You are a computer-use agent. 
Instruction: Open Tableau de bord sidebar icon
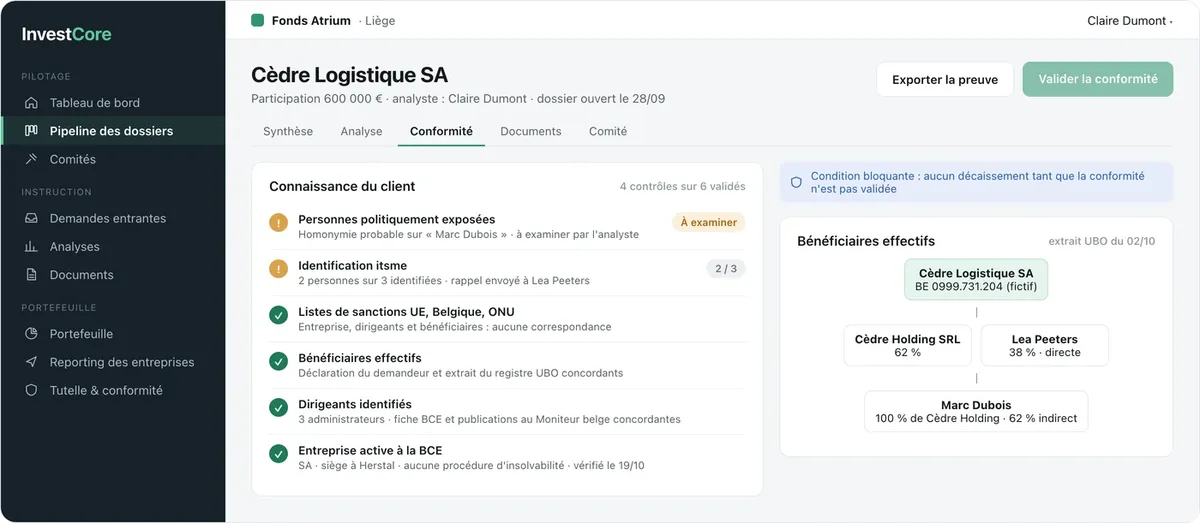click(31, 103)
